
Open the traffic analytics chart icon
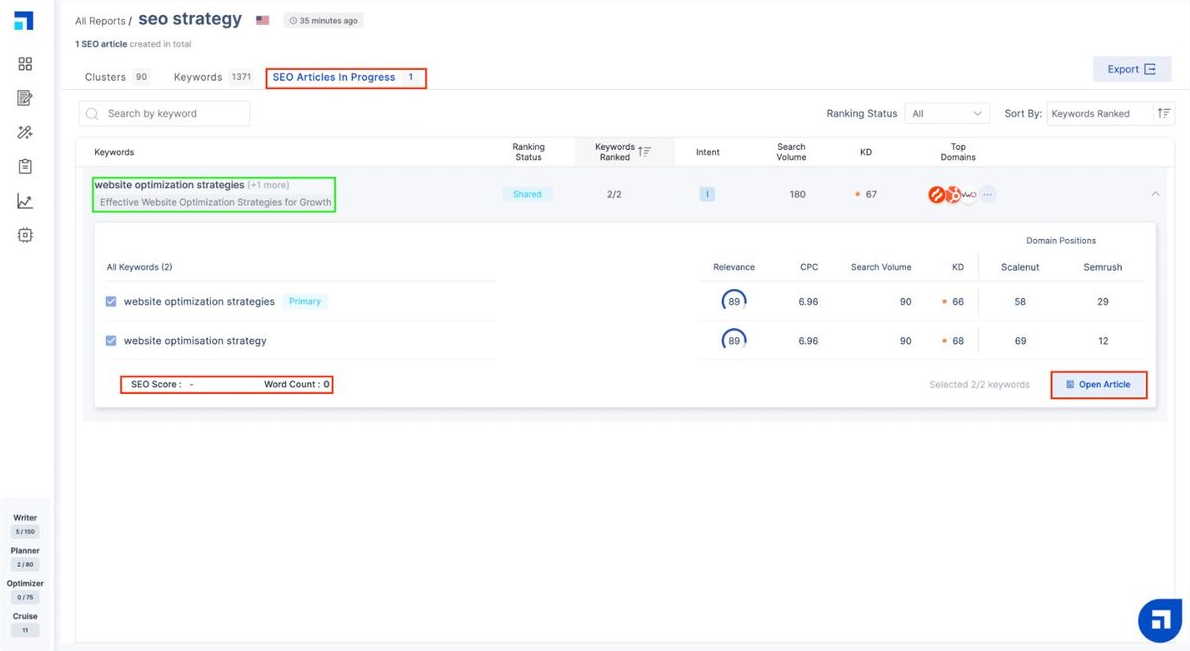tap(25, 201)
